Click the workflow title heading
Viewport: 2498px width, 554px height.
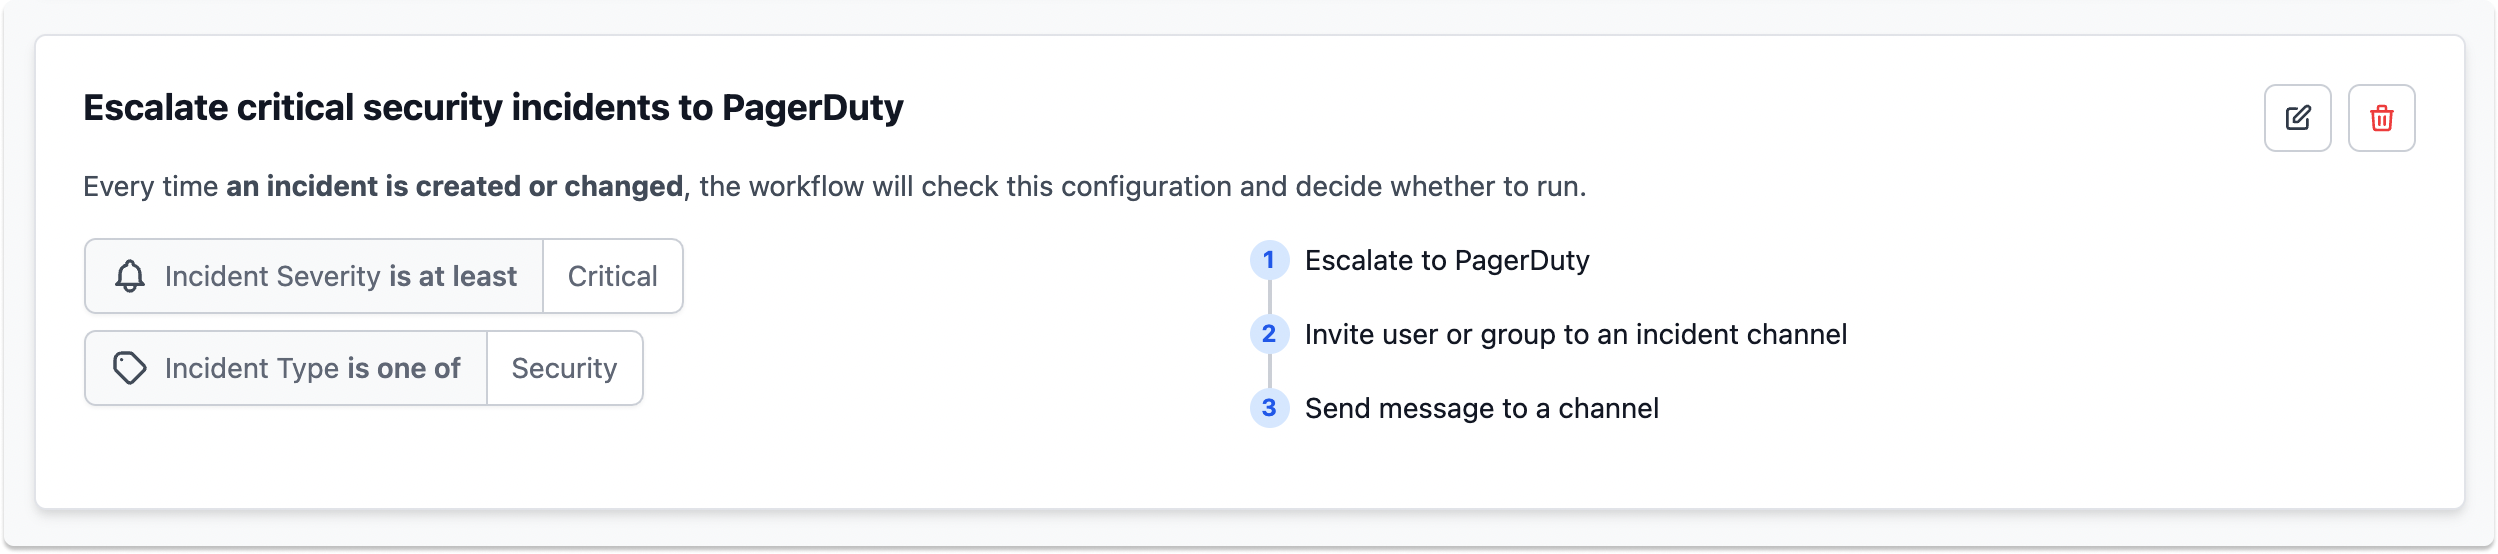point(493,108)
